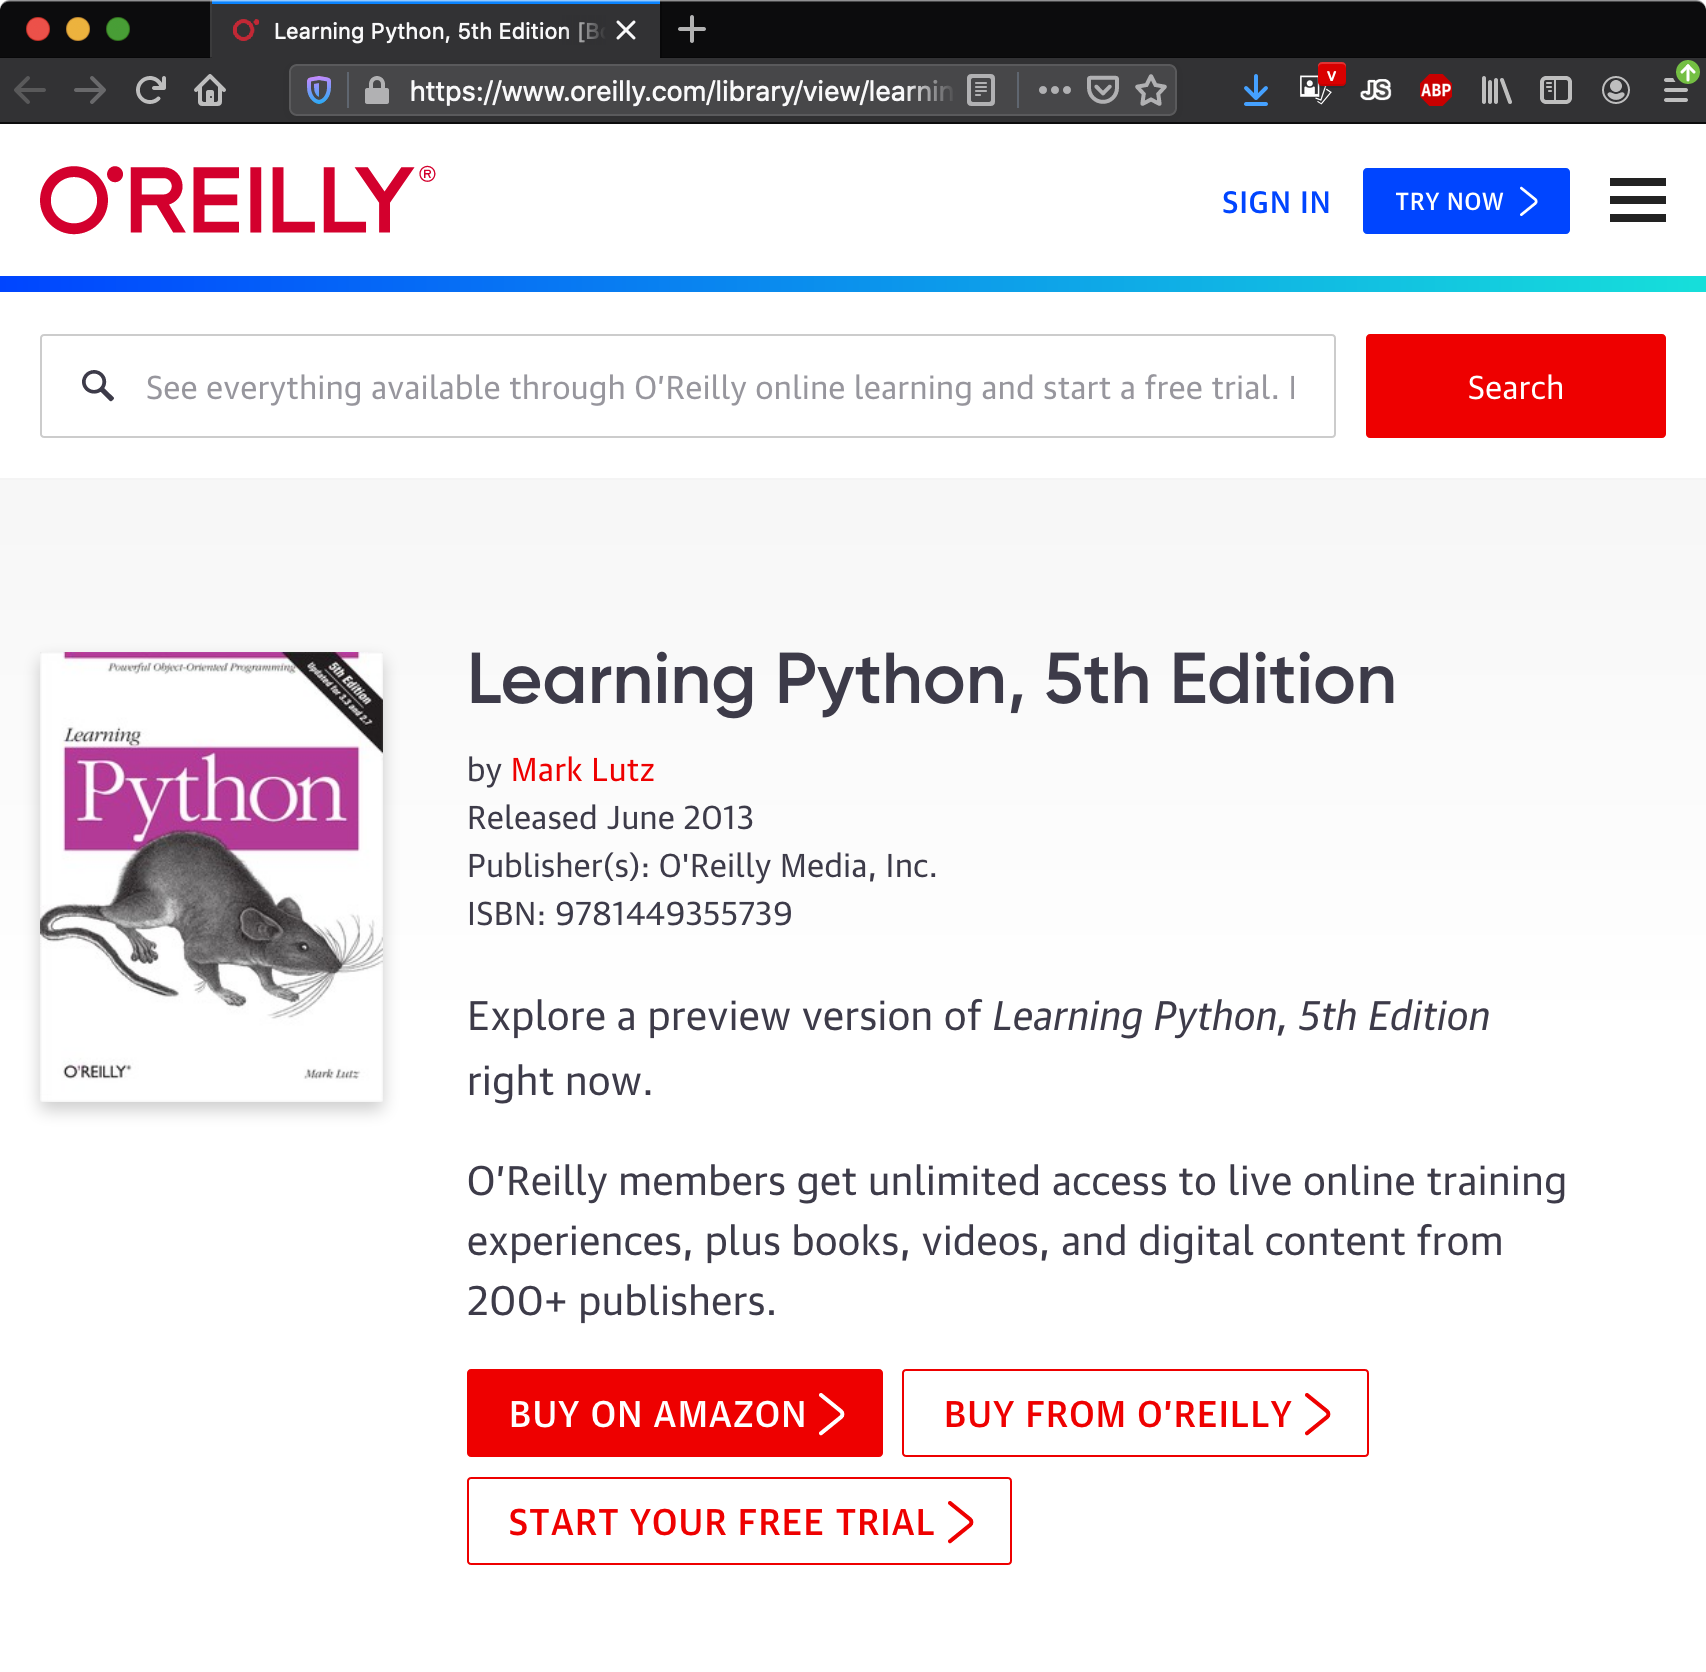The image size is (1706, 1672).
Task: Bookmark this page with star icon
Action: 1151,91
